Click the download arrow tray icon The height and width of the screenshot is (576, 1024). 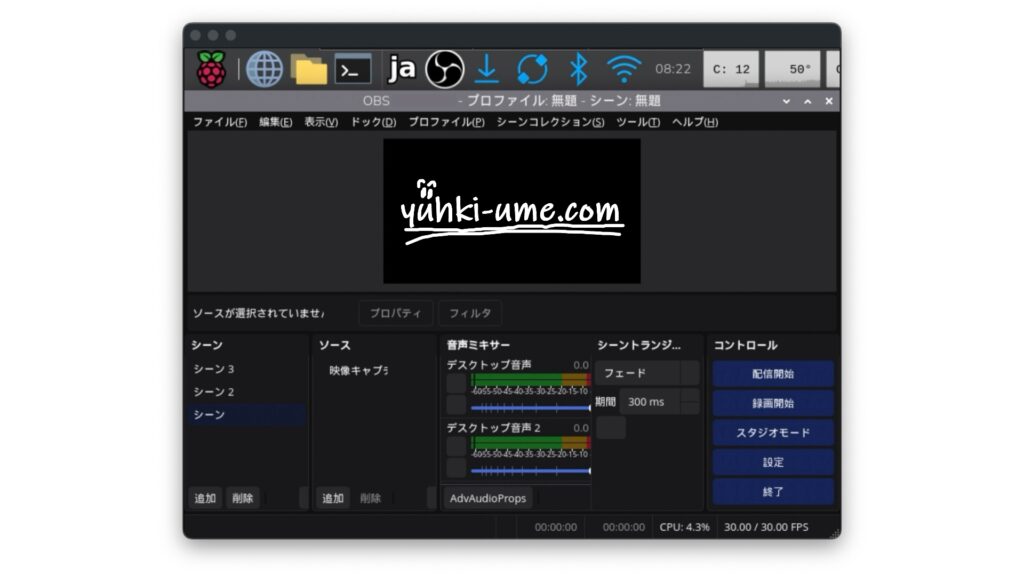pyautogui.click(x=486, y=69)
